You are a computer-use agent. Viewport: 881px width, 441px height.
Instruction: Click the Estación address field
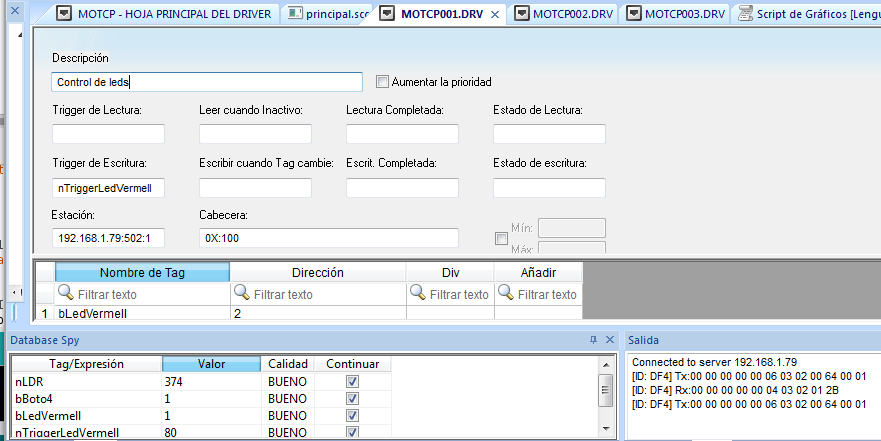[108, 238]
